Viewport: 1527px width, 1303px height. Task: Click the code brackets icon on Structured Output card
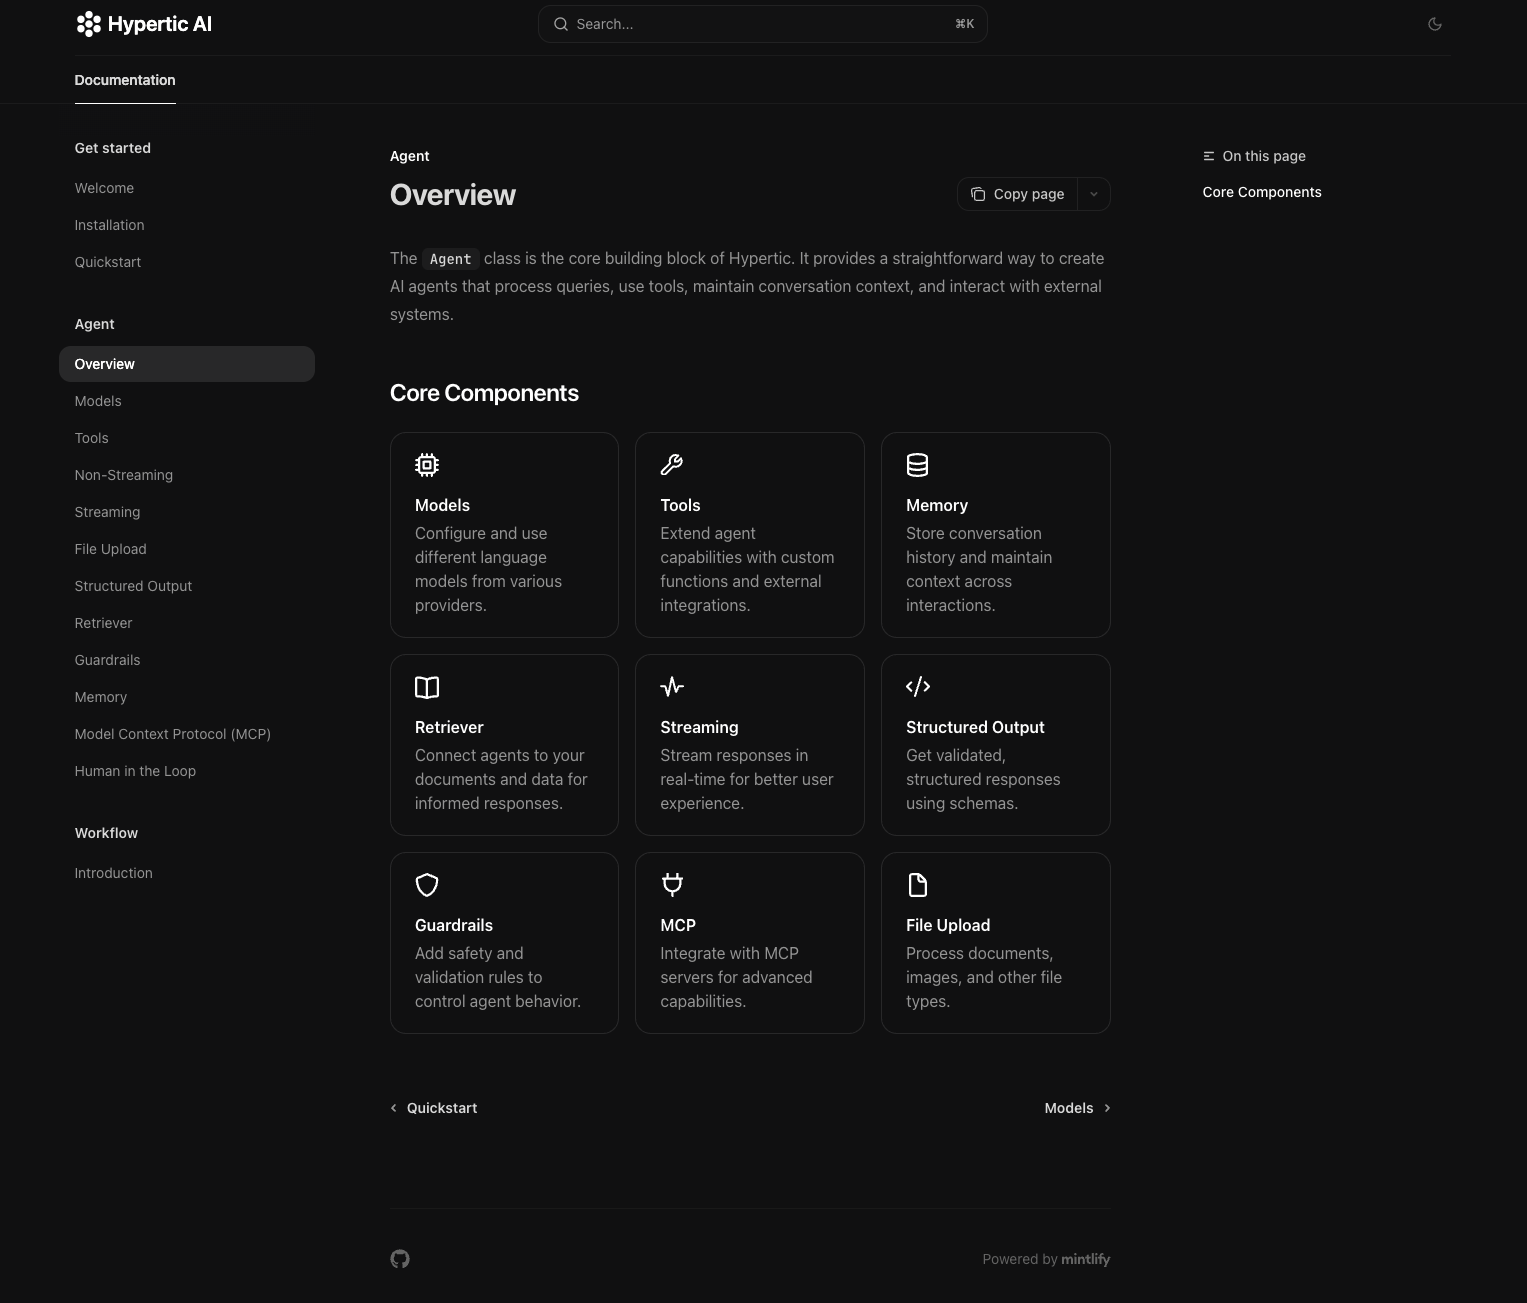click(917, 686)
